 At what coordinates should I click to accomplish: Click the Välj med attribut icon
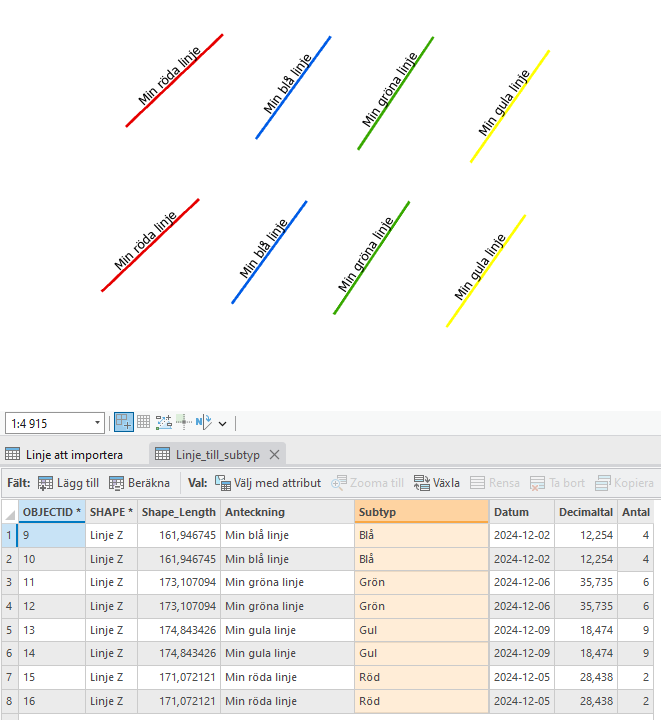click(x=223, y=482)
